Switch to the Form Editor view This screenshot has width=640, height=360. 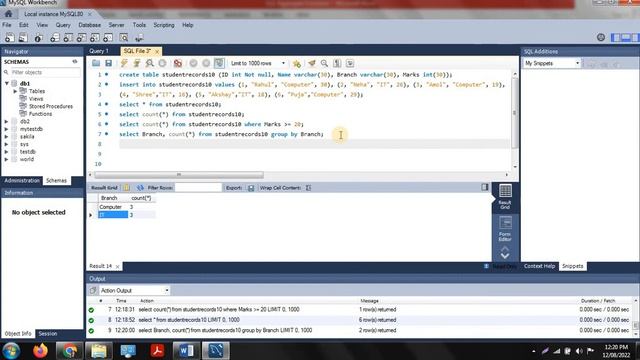(x=505, y=229)
